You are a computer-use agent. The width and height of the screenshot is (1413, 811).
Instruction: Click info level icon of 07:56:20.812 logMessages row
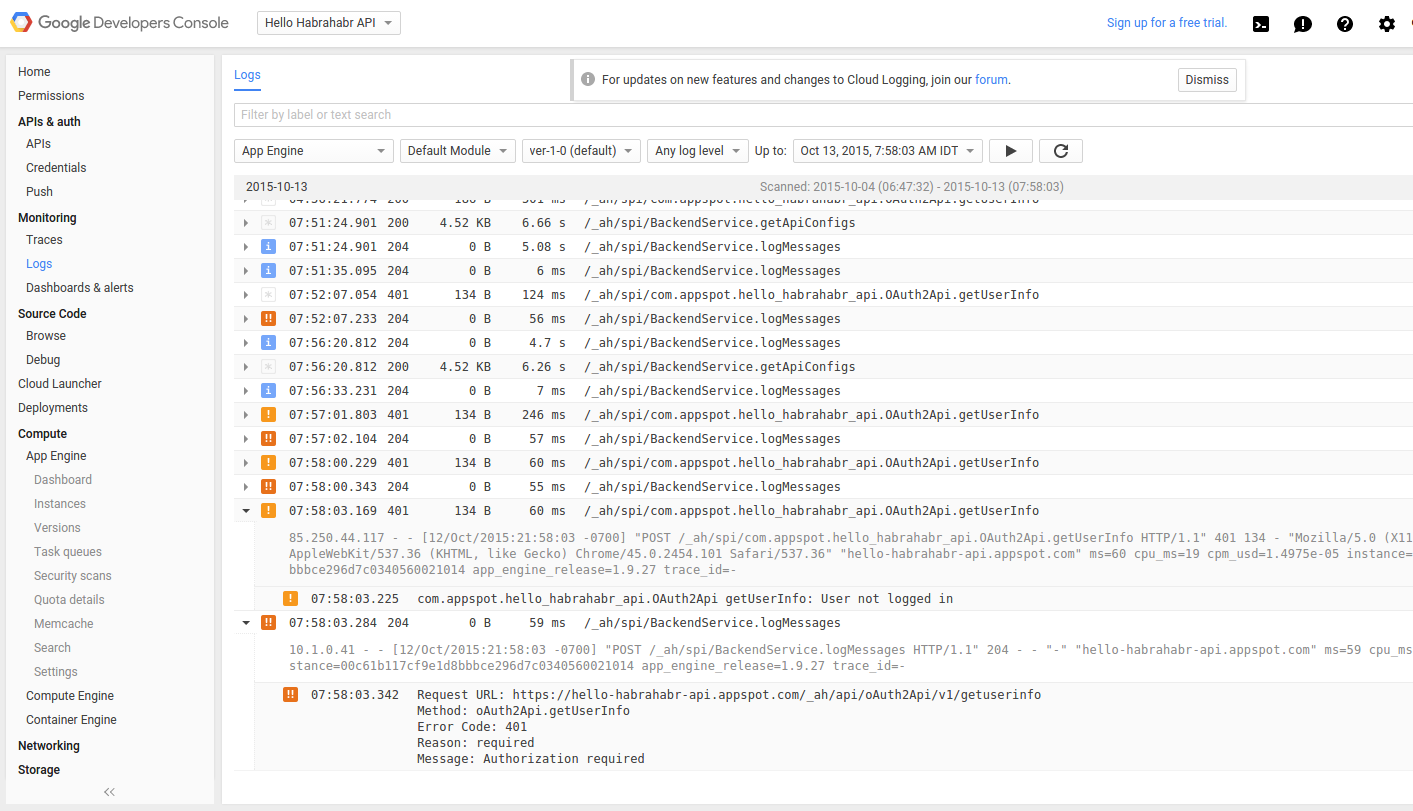(268, 343)
